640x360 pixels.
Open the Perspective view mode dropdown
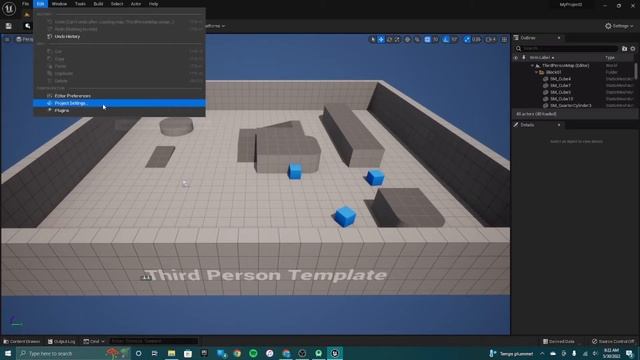[x=25, y=39]
